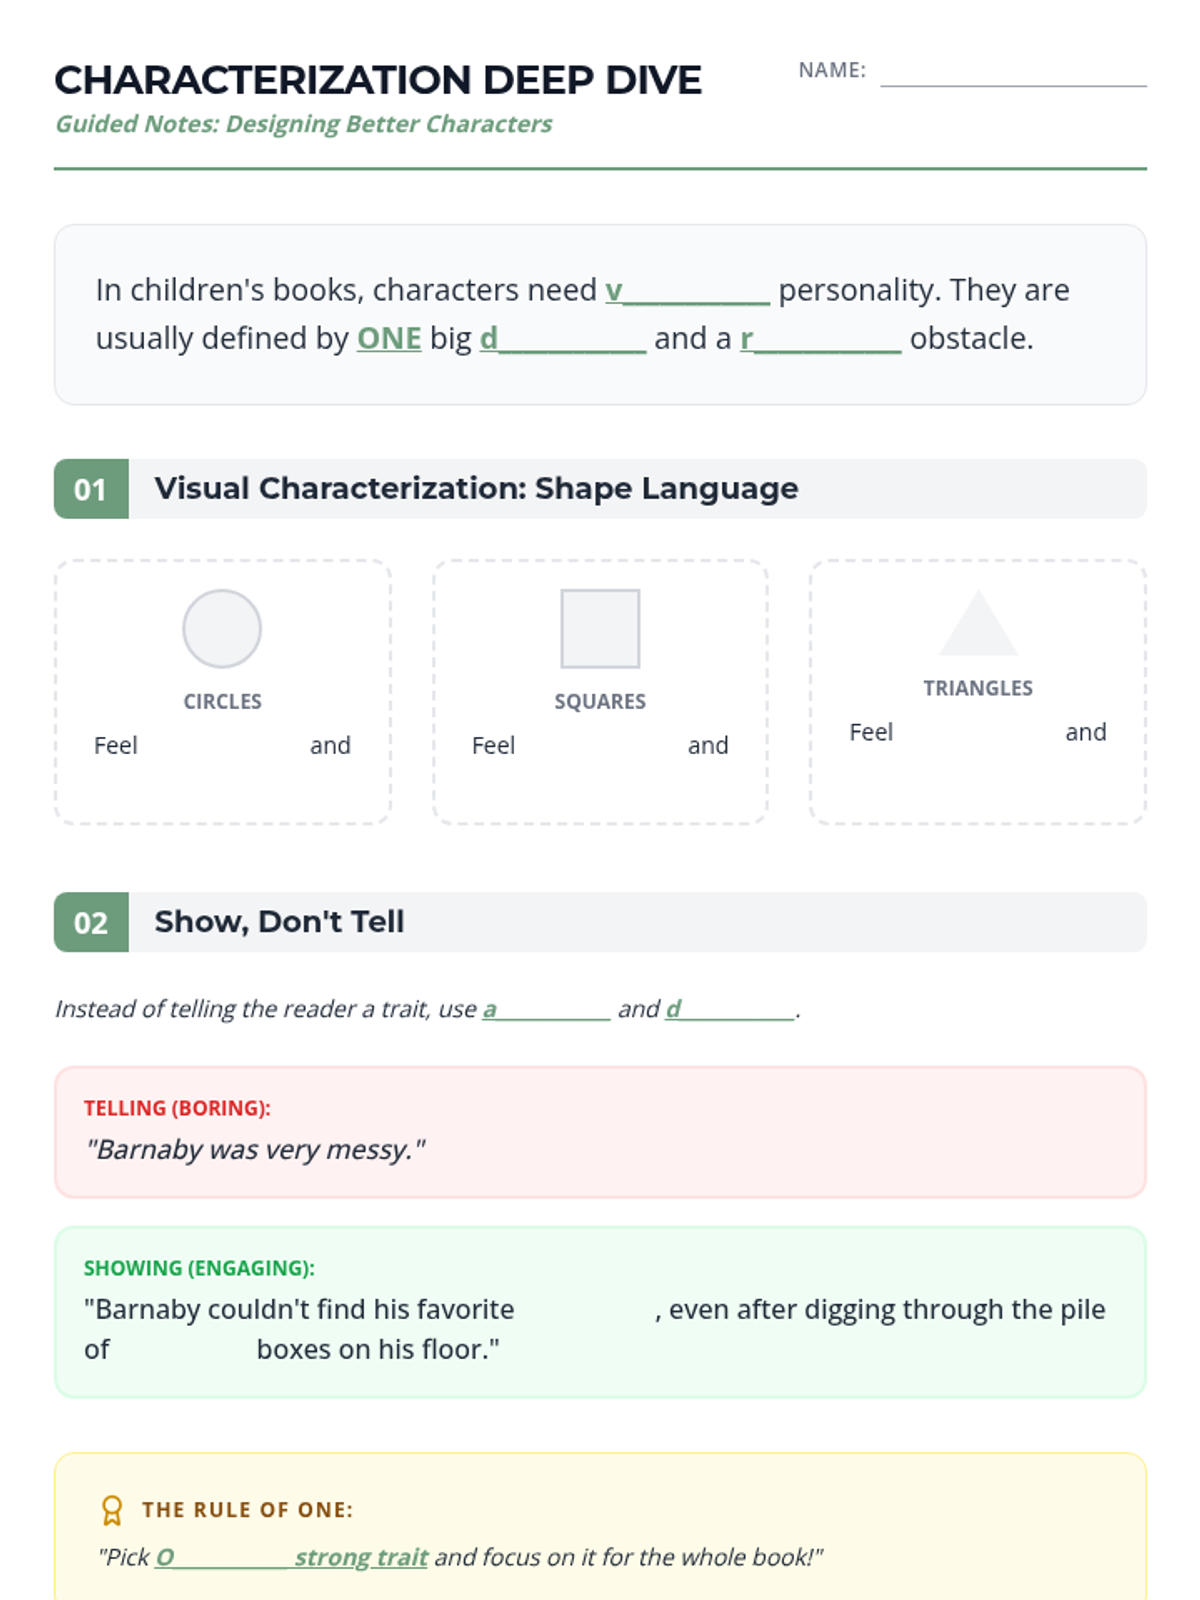1200x1600 pixels.
Task: Click the blank after Feel under CIRCLES
Action: coord(223,746)
